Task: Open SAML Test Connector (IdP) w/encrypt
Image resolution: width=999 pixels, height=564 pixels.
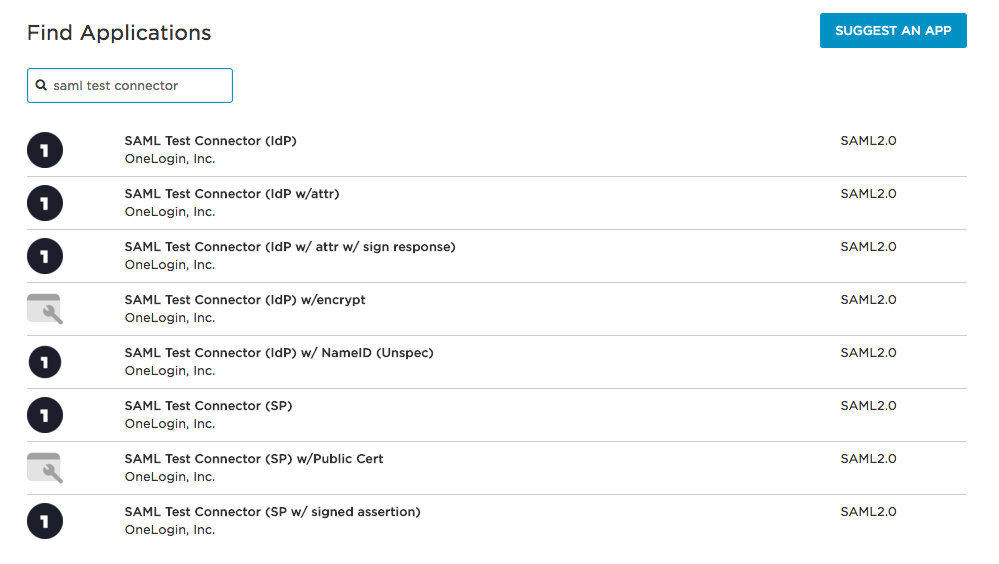Action: tap(244, 300)
